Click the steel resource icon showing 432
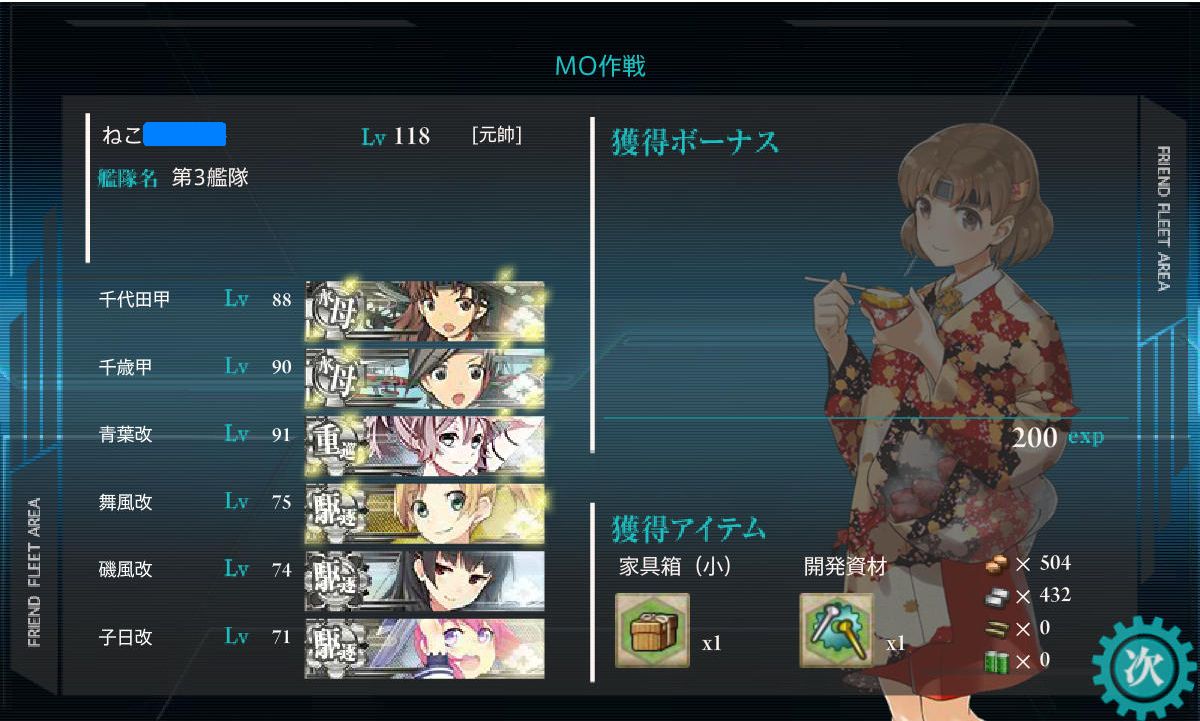Screen dimensions: 1200x721 [x=997, y=596]
